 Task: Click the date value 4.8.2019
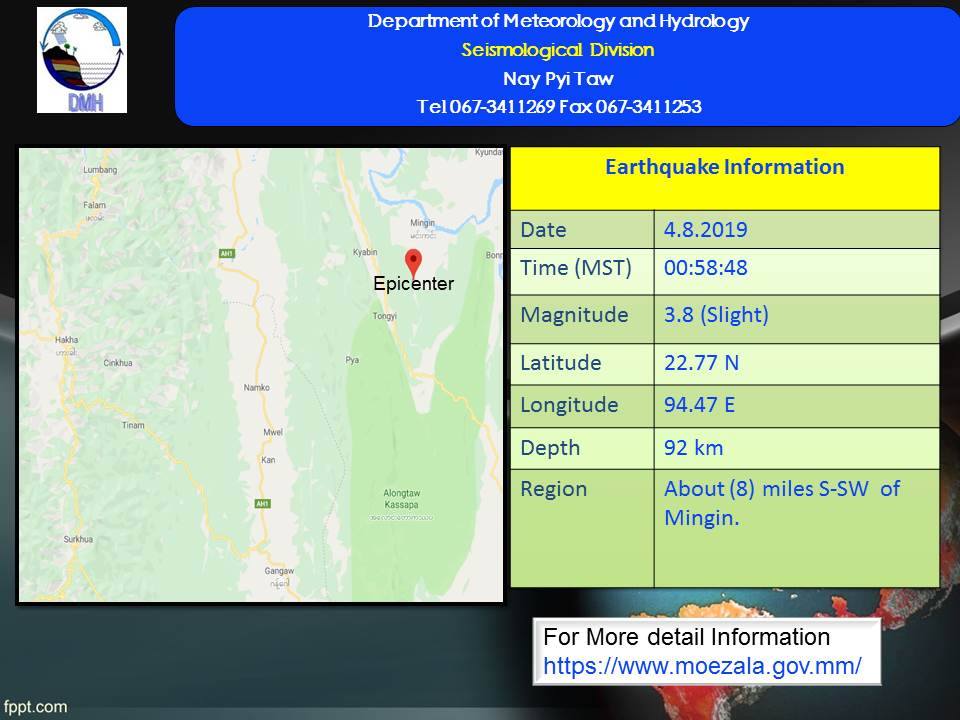pyautogui.click(x=705, y=230)
